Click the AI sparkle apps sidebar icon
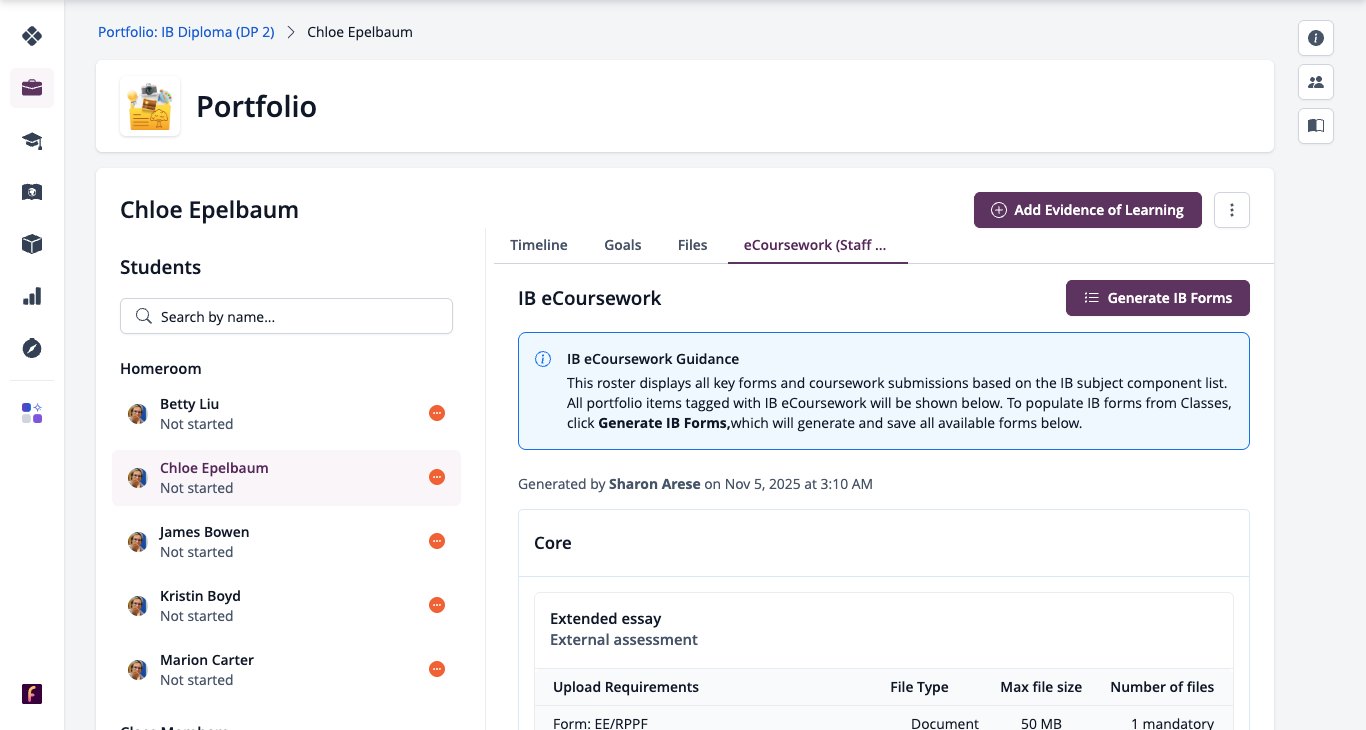The height and width of the screenshot is (730, 1366). [x=32, y=413]
